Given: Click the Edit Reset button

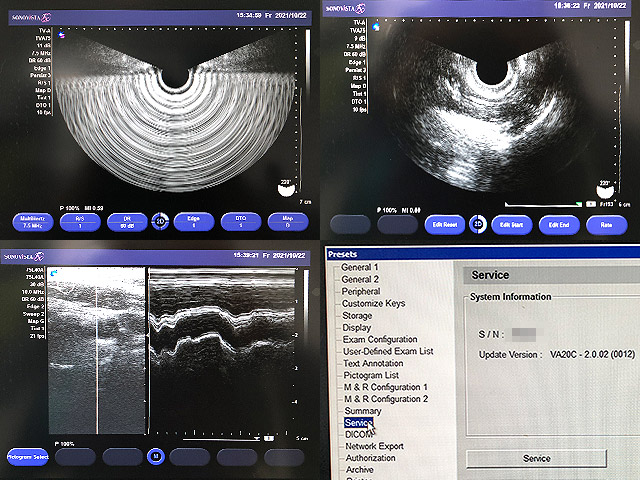Looking at the screenshot, I should [445, 225].
